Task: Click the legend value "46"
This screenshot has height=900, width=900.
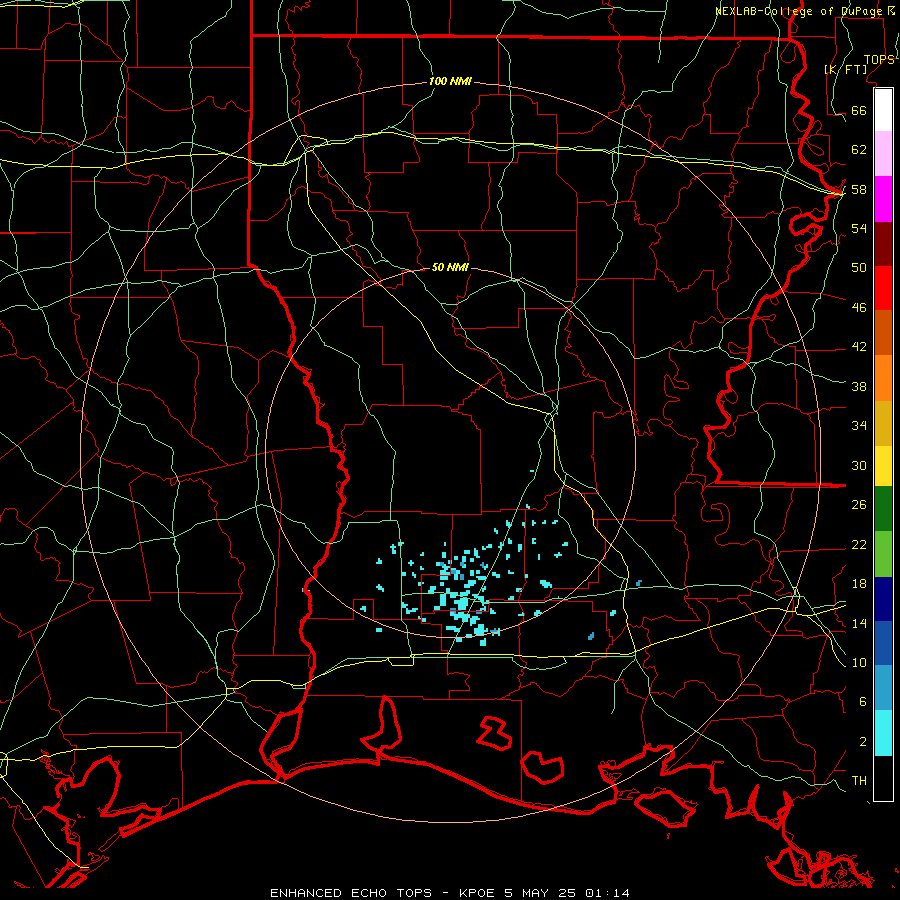Action: click(x=859, y=308)
